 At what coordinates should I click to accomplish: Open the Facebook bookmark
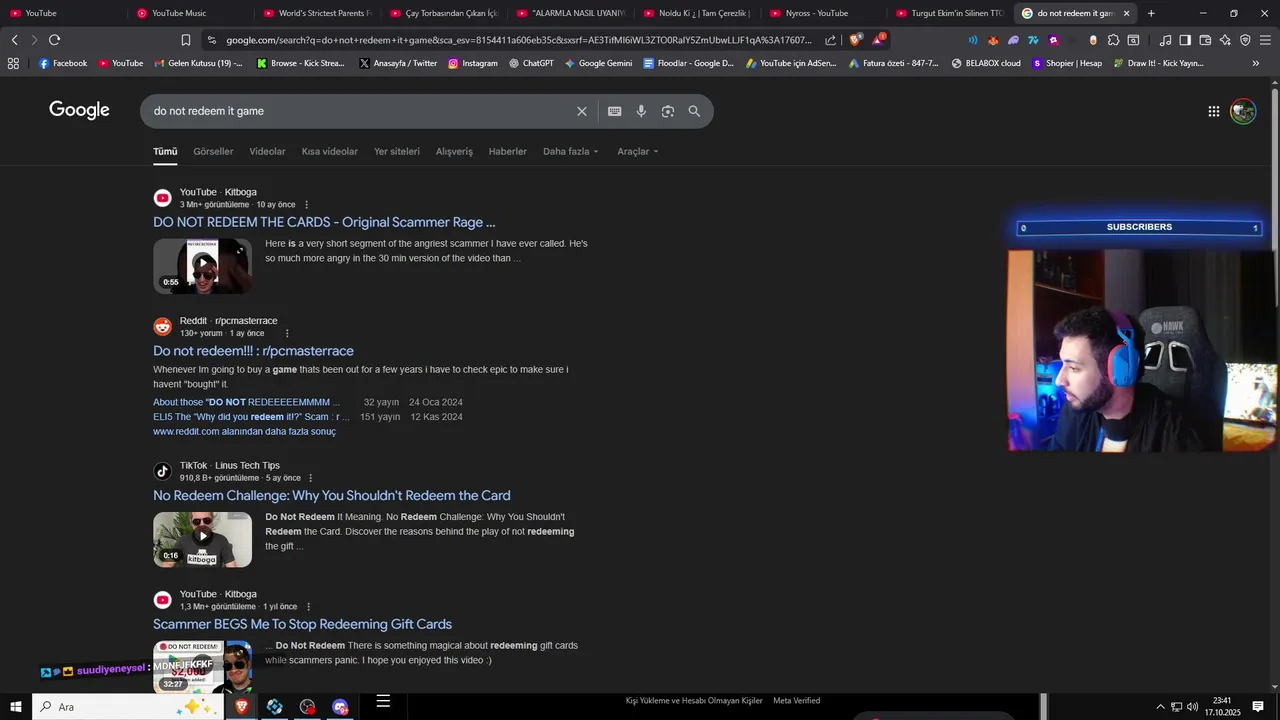click(63, 63)
